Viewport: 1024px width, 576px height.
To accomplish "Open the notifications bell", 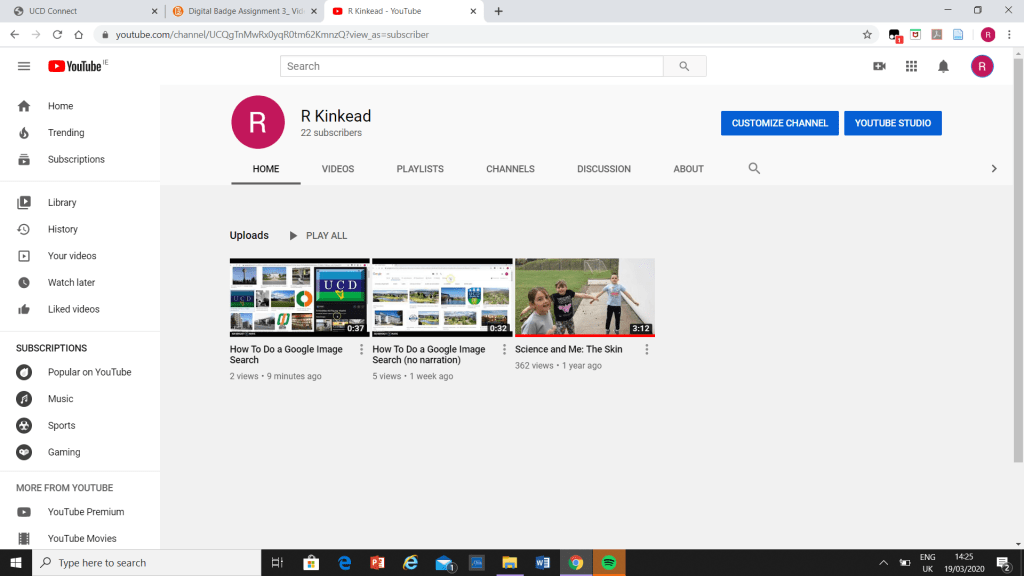I will 943,66.
